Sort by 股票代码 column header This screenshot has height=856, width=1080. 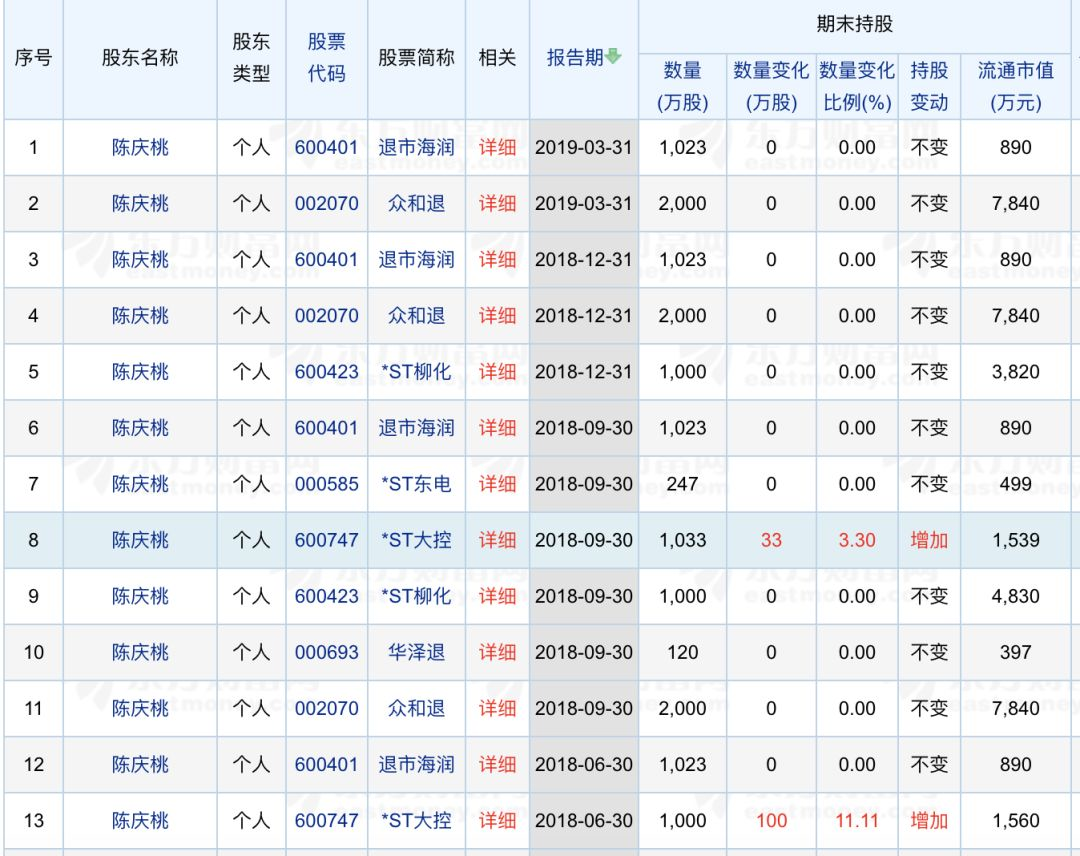tap(326, 58)
